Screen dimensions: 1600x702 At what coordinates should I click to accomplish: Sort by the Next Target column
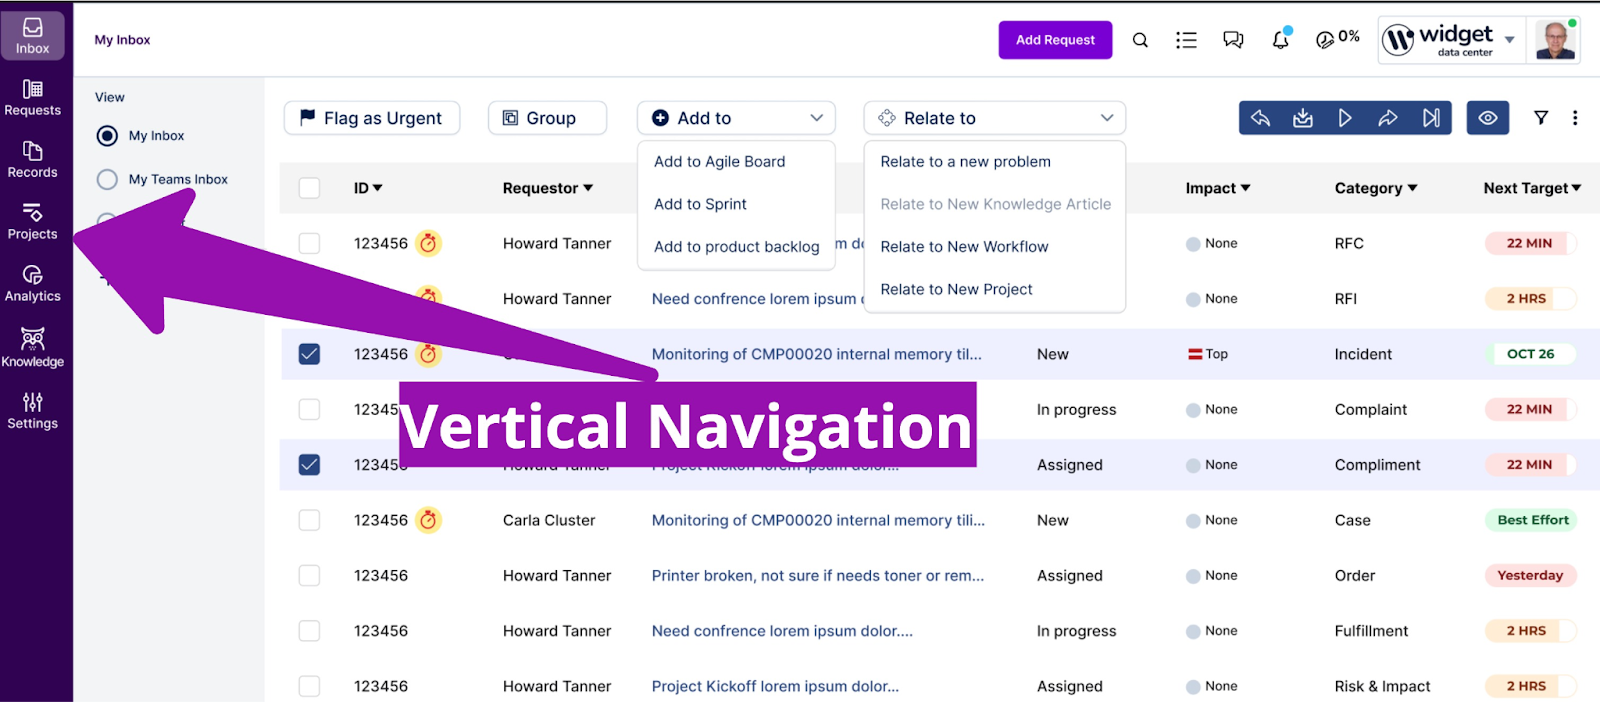[1532, 188]
